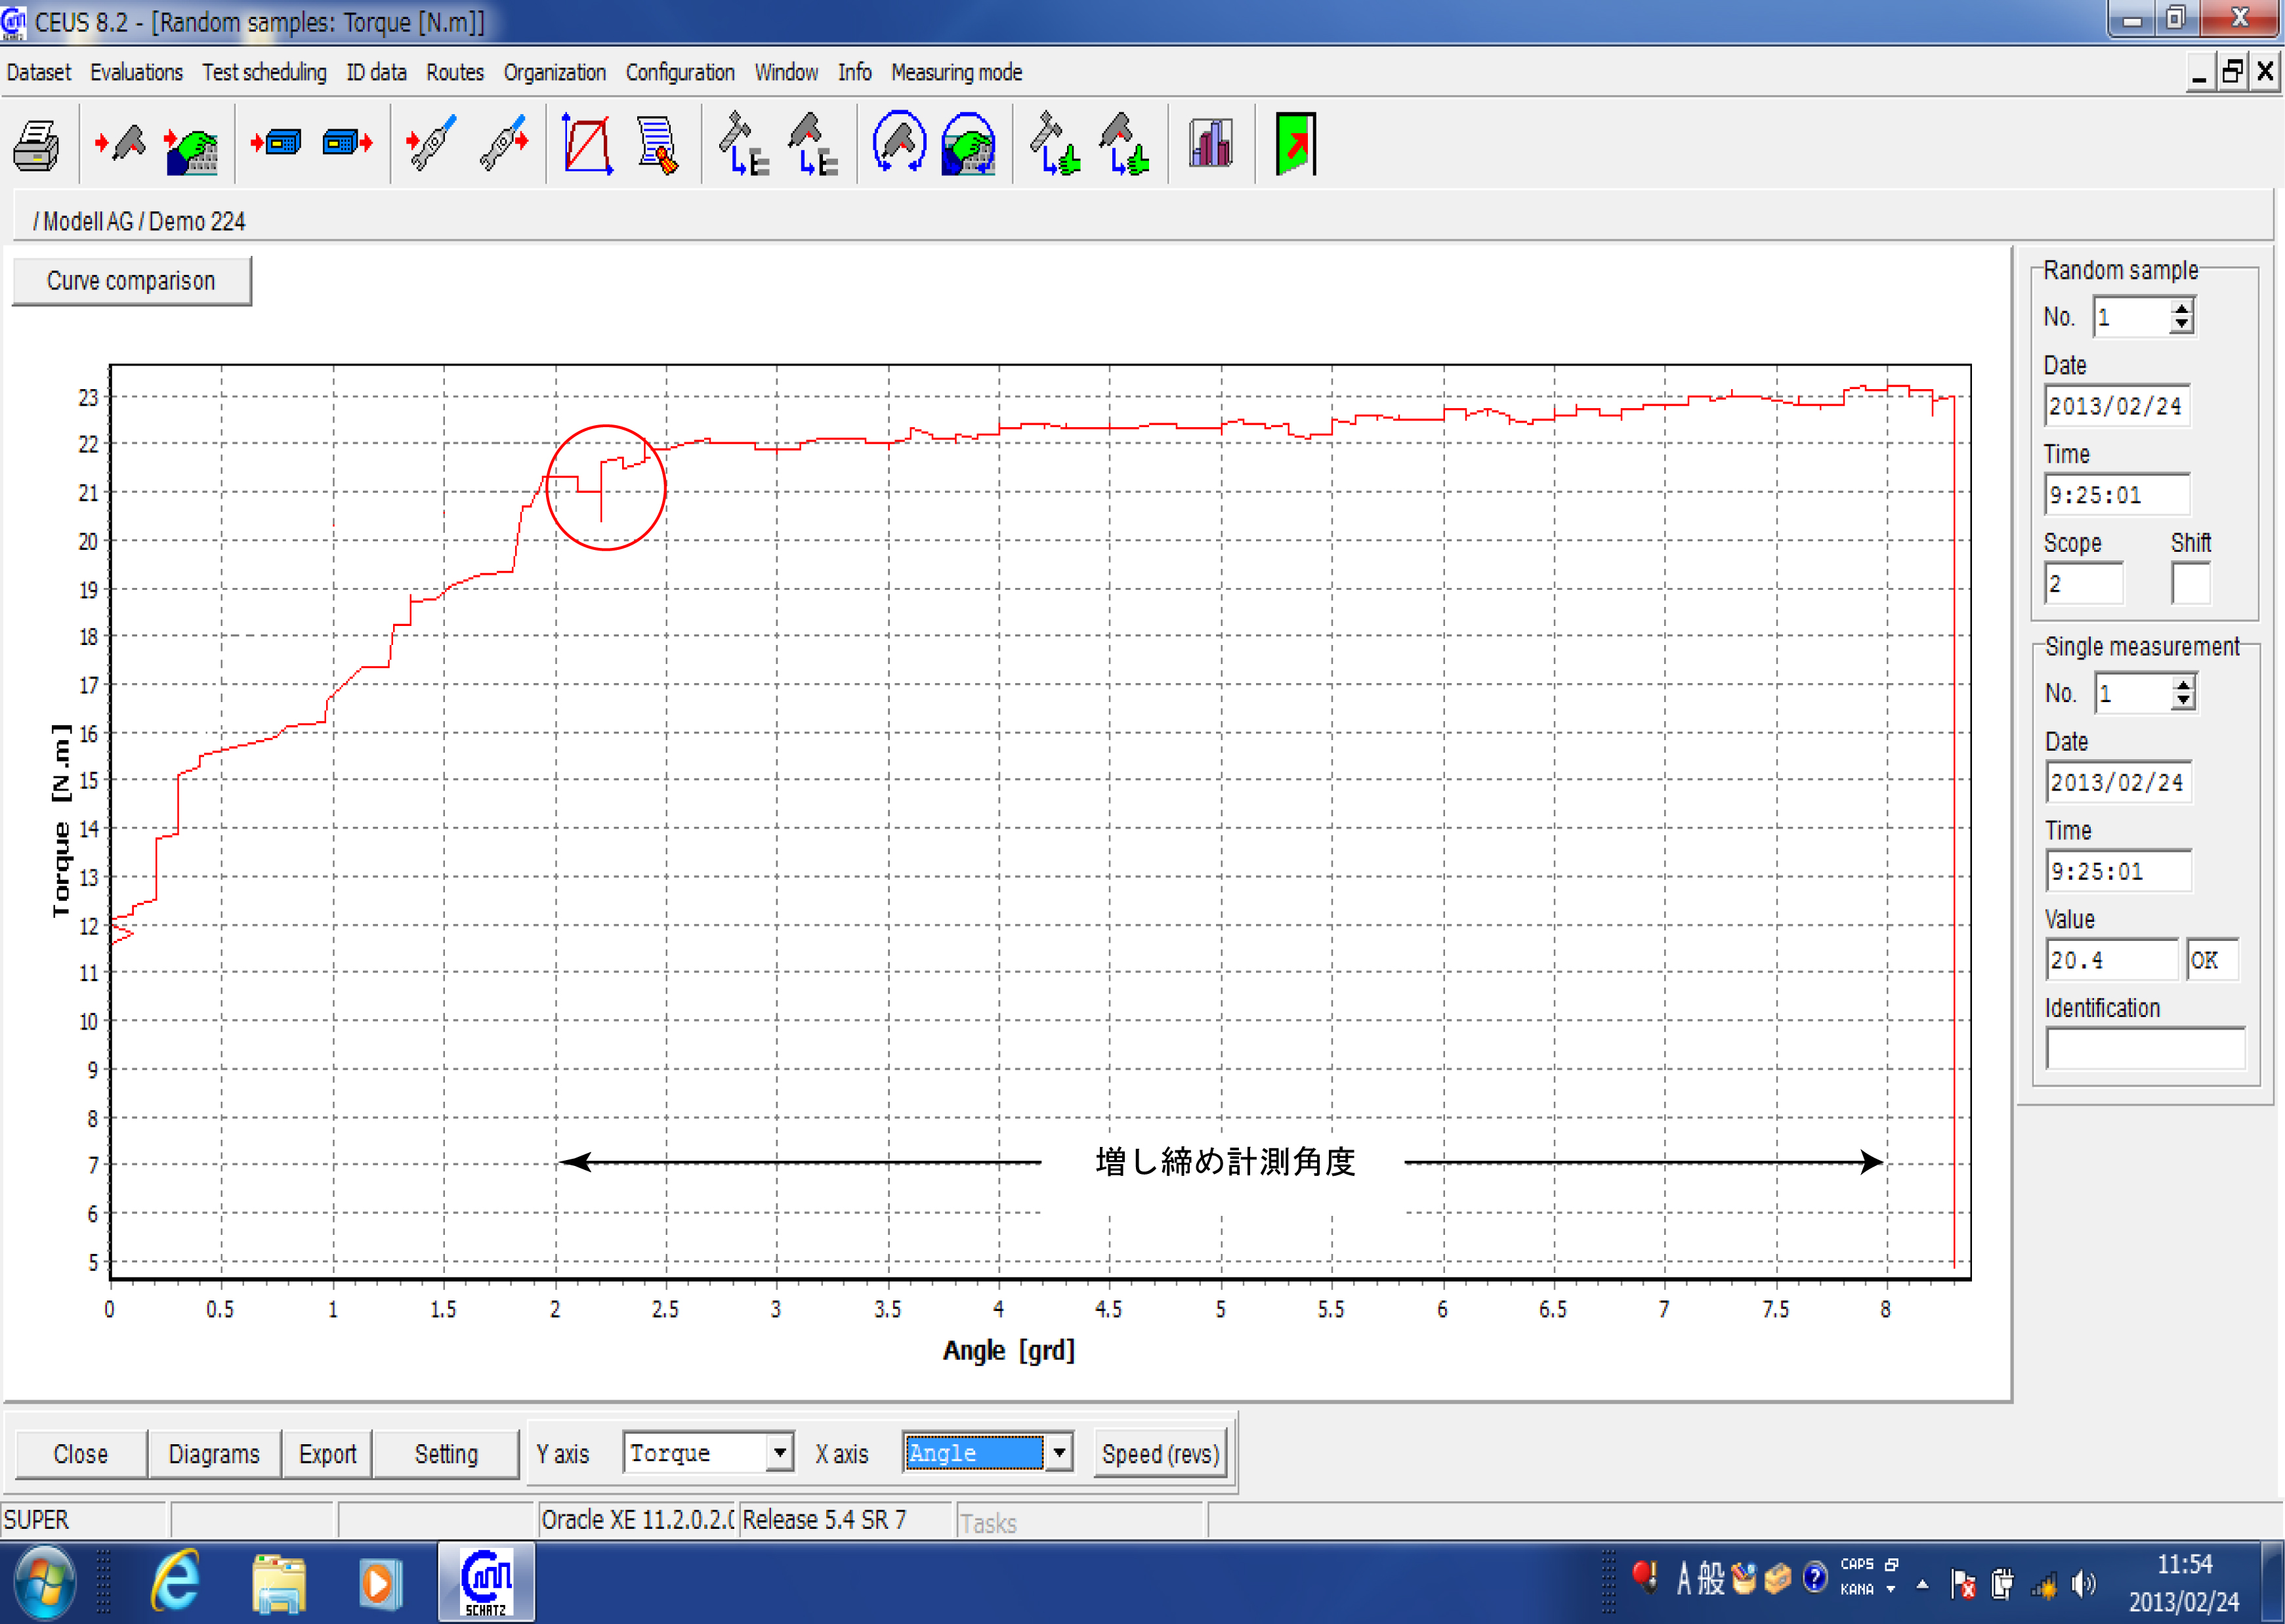Screen dimensions: 2285x1624
Task: Open the Measuring mode menu
Action: [956, 72]
